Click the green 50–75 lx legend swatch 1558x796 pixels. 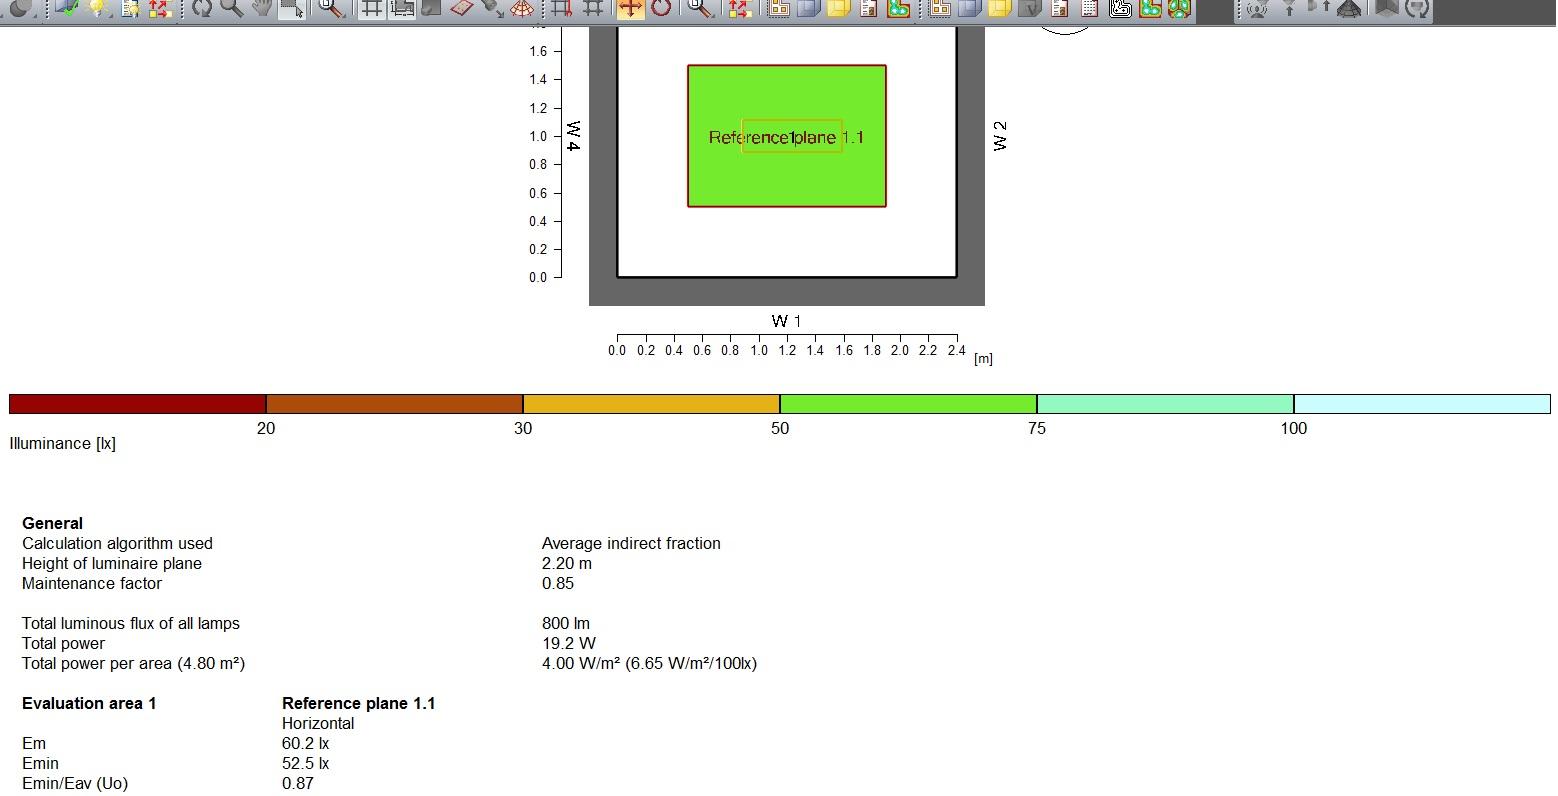coord(908,404)
